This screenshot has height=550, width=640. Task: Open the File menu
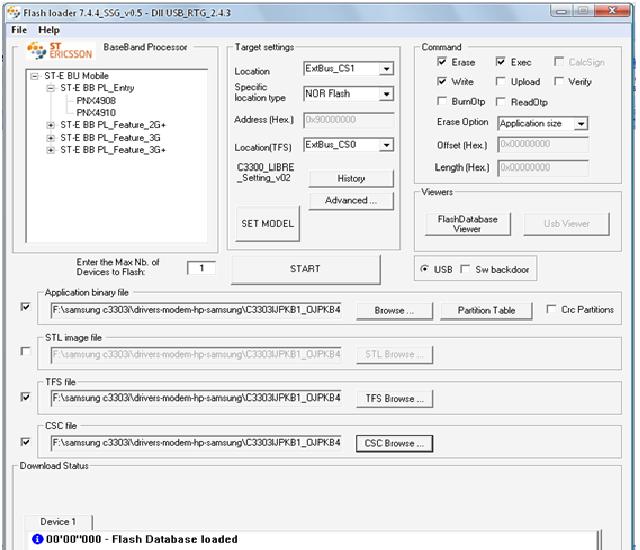(19, 30)
